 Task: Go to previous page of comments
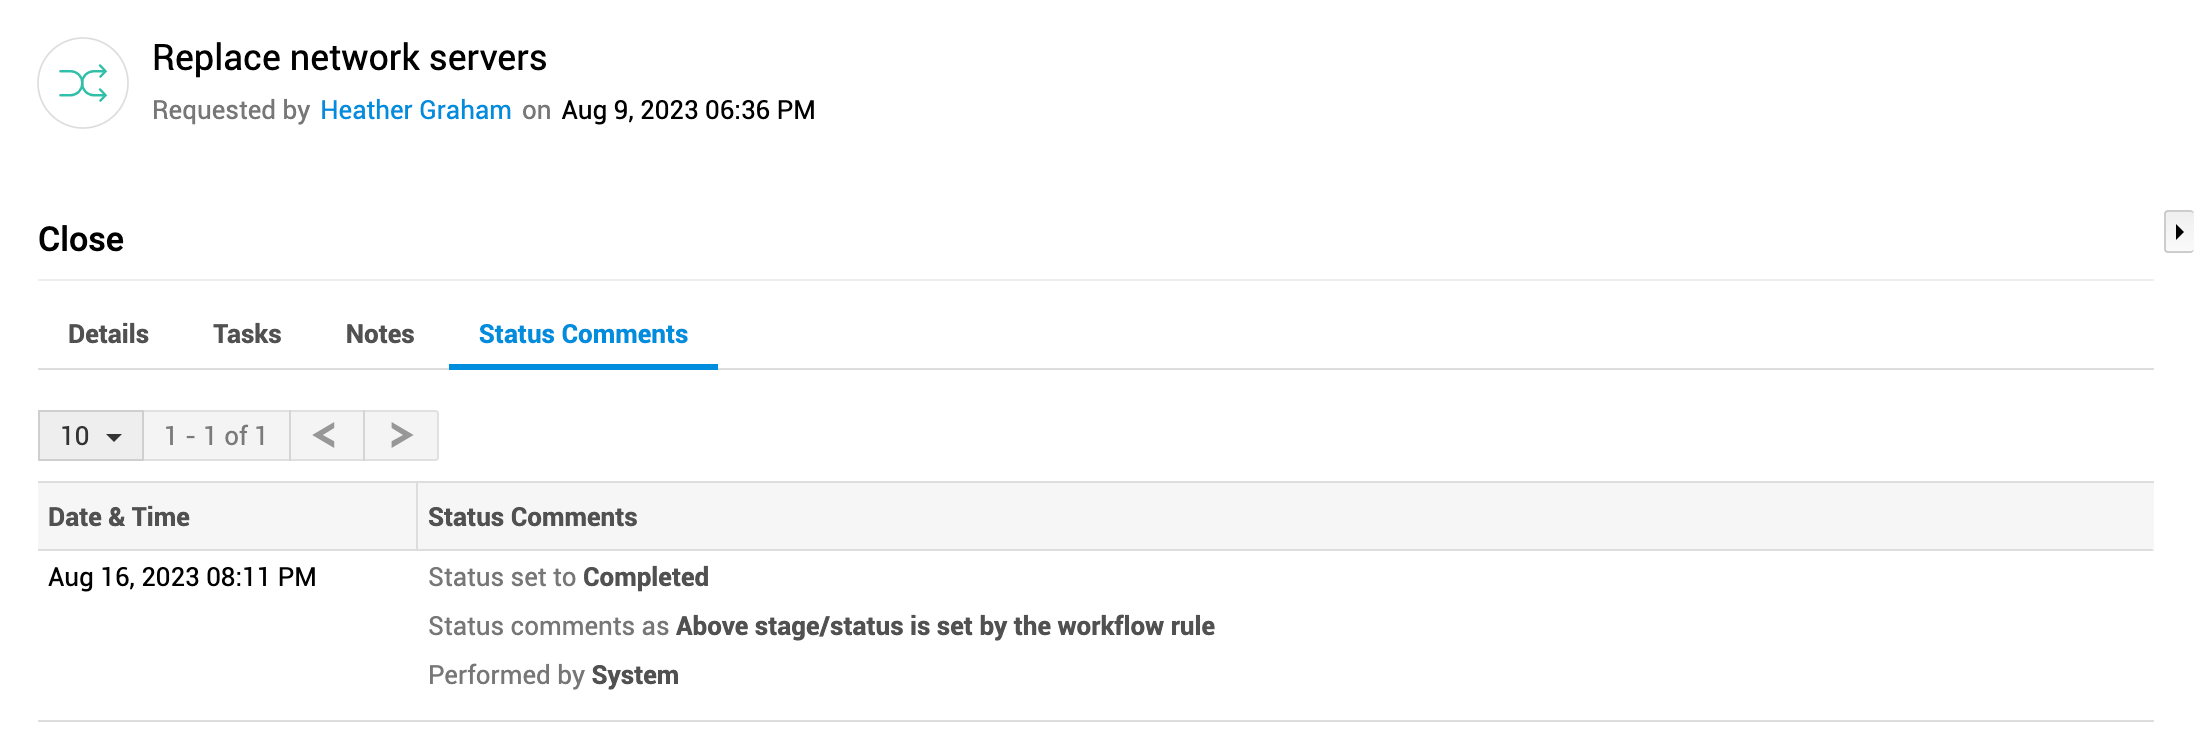coord(325,436)
